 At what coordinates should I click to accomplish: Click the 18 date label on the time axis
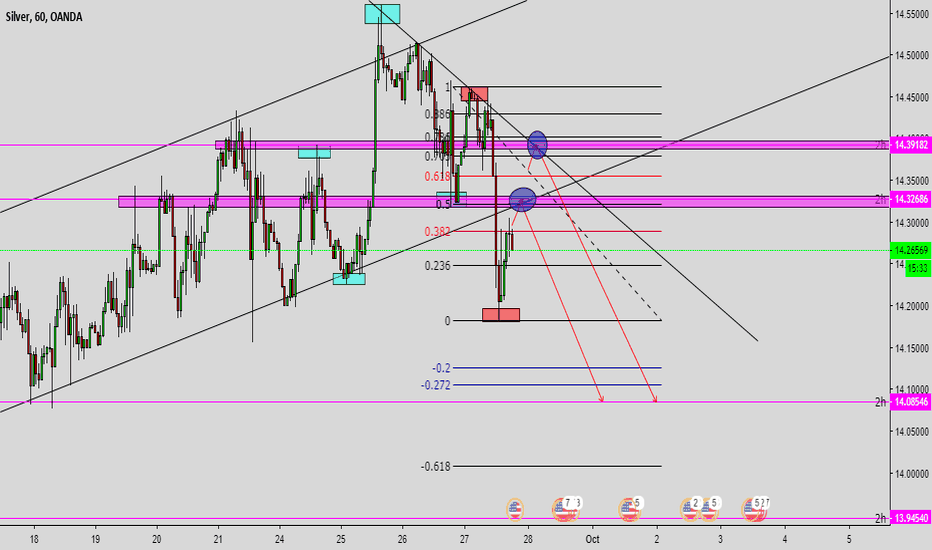34,539
